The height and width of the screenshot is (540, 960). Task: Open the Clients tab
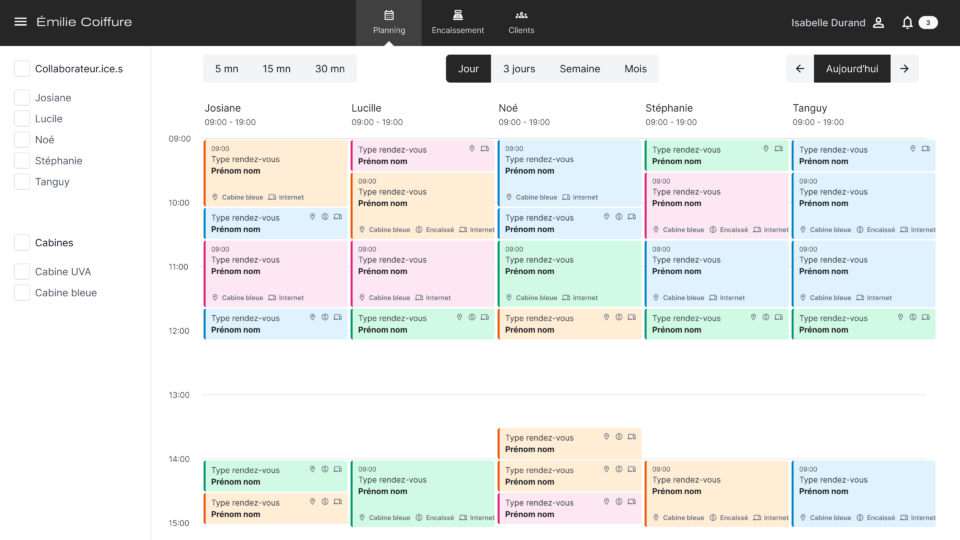(x=521, y=22)
